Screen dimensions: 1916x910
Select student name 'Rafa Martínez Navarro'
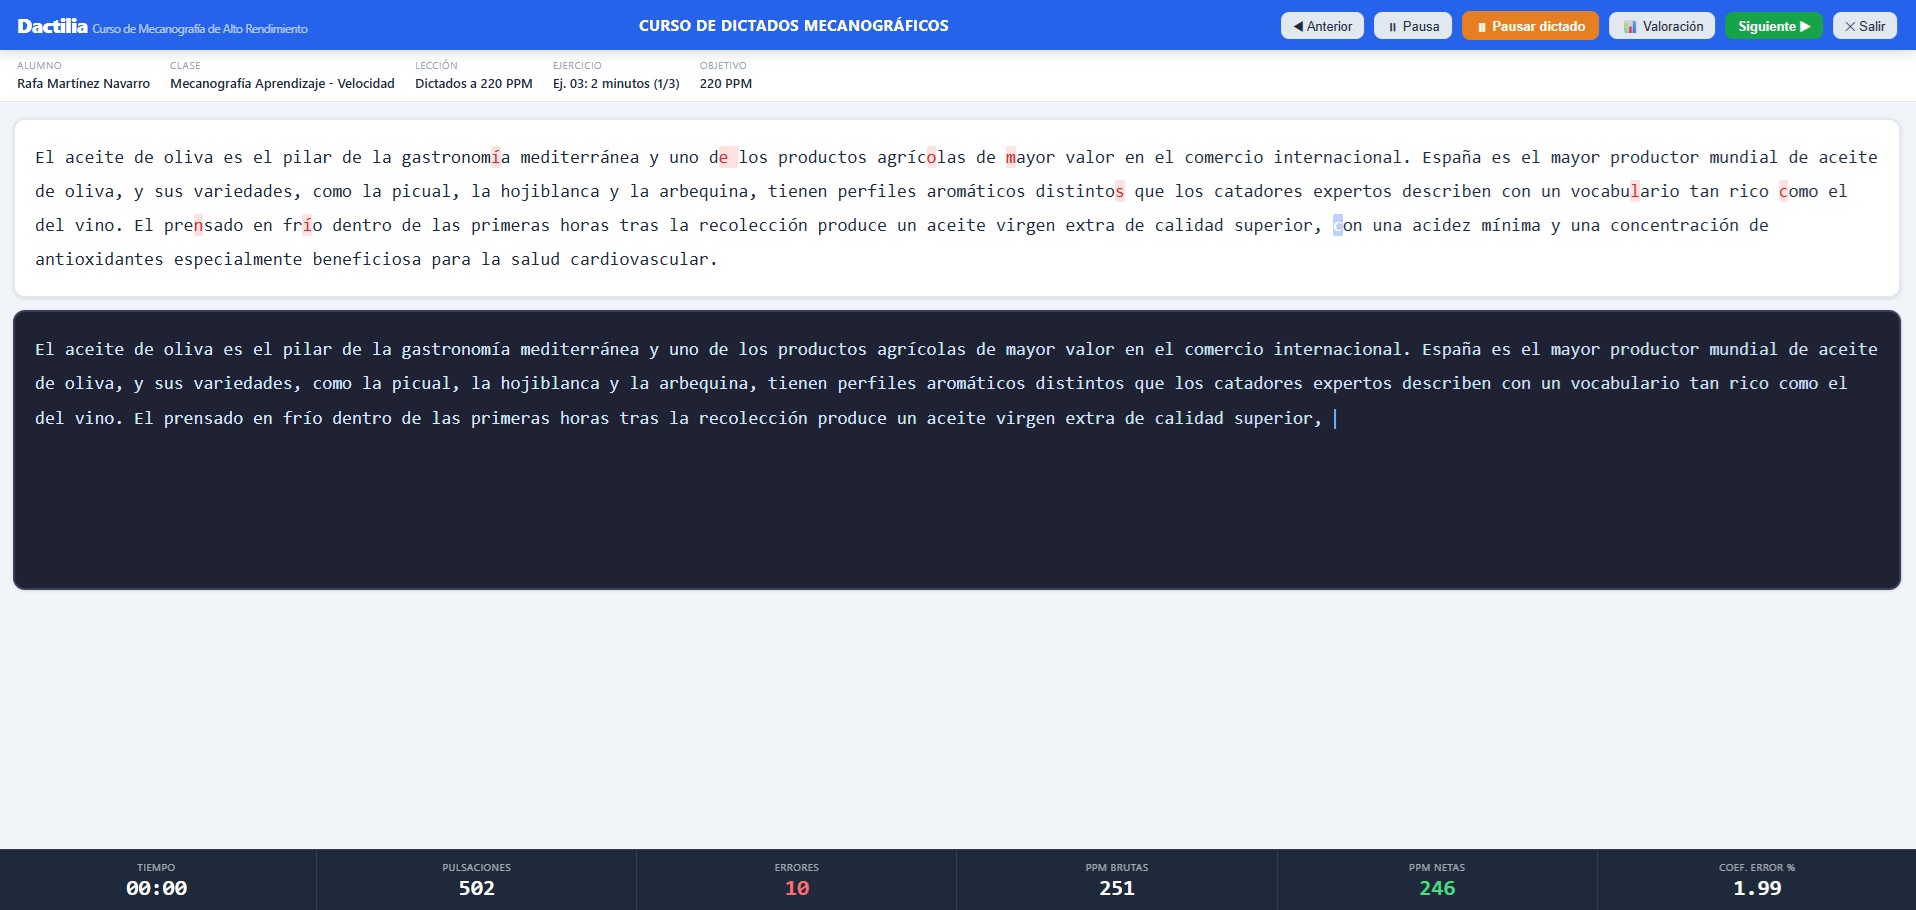click(84, 84)
